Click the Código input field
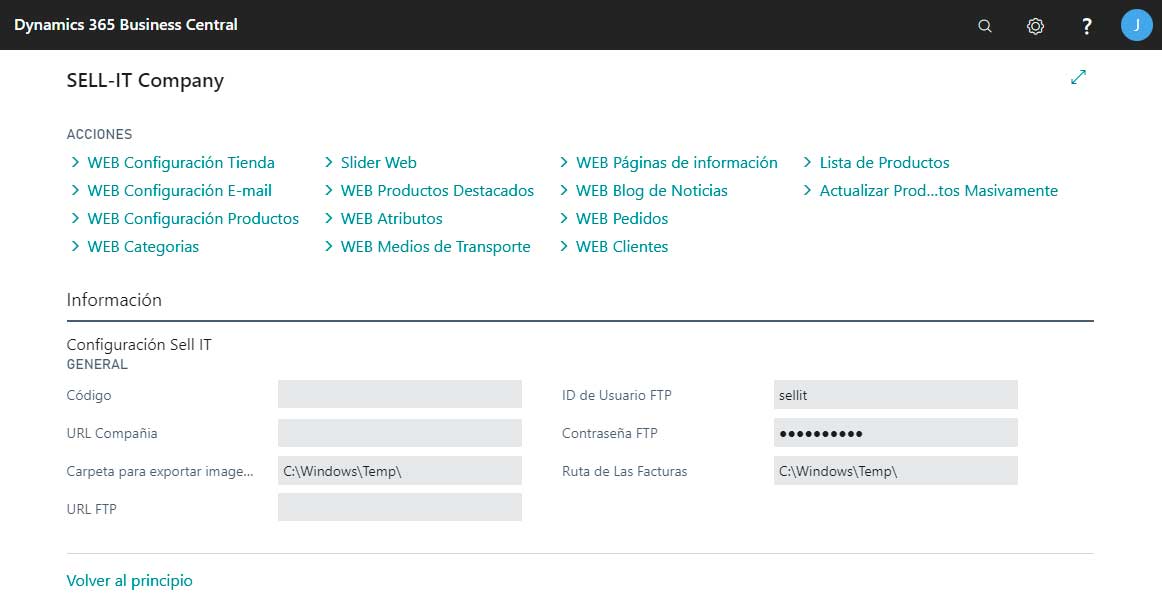1162x612 pixels. coord(399,395)
